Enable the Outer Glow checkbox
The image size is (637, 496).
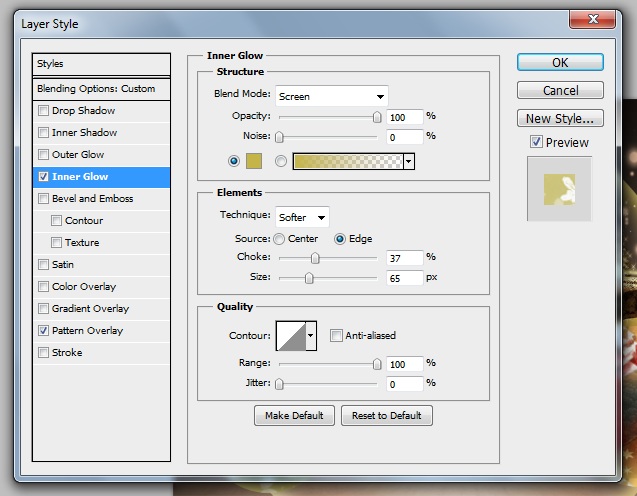43,154
